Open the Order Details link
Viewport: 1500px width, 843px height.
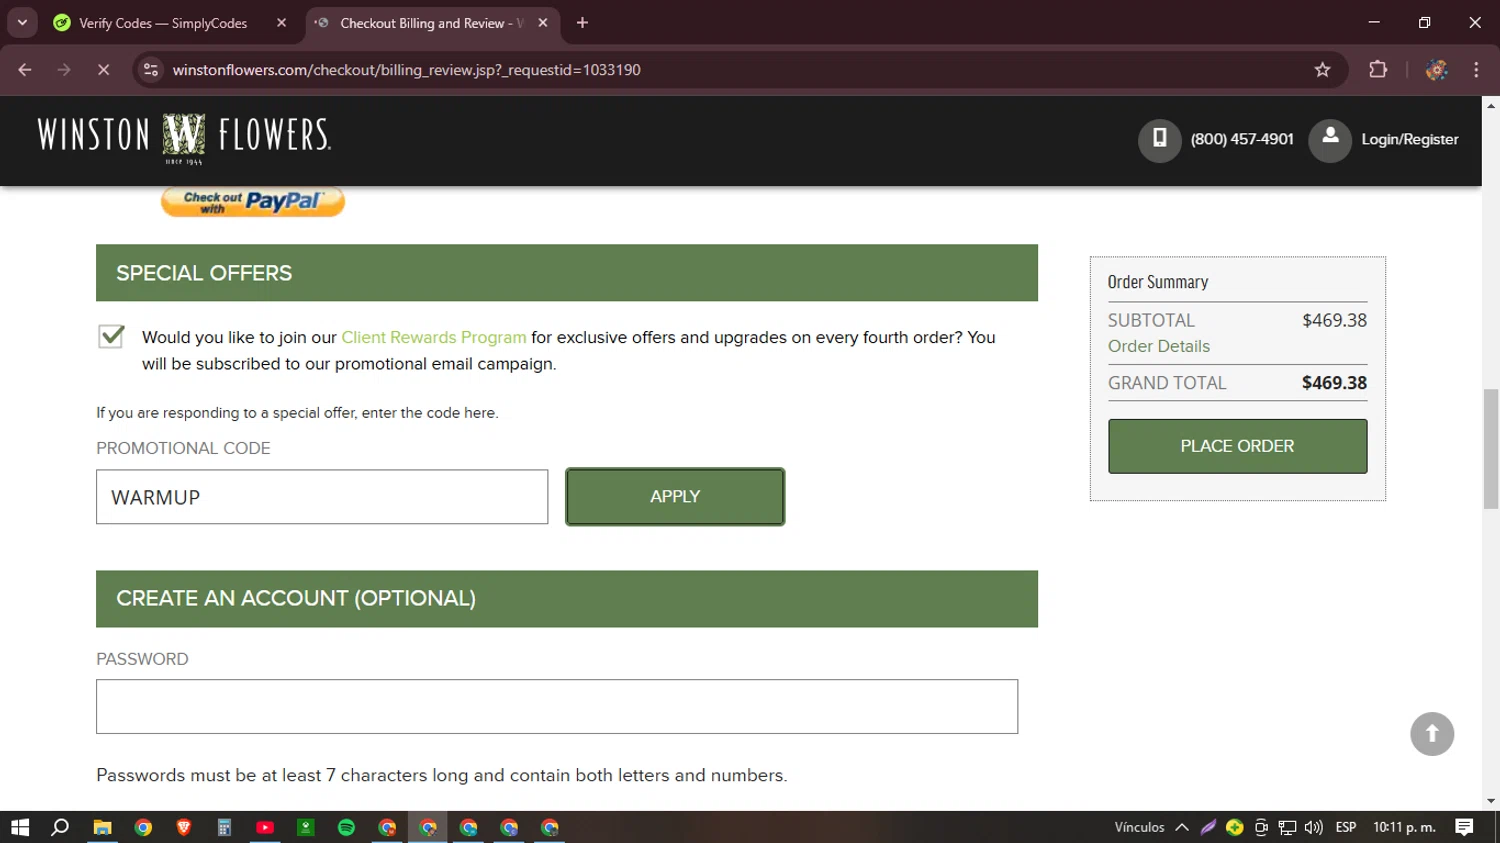click(1158, 346)
